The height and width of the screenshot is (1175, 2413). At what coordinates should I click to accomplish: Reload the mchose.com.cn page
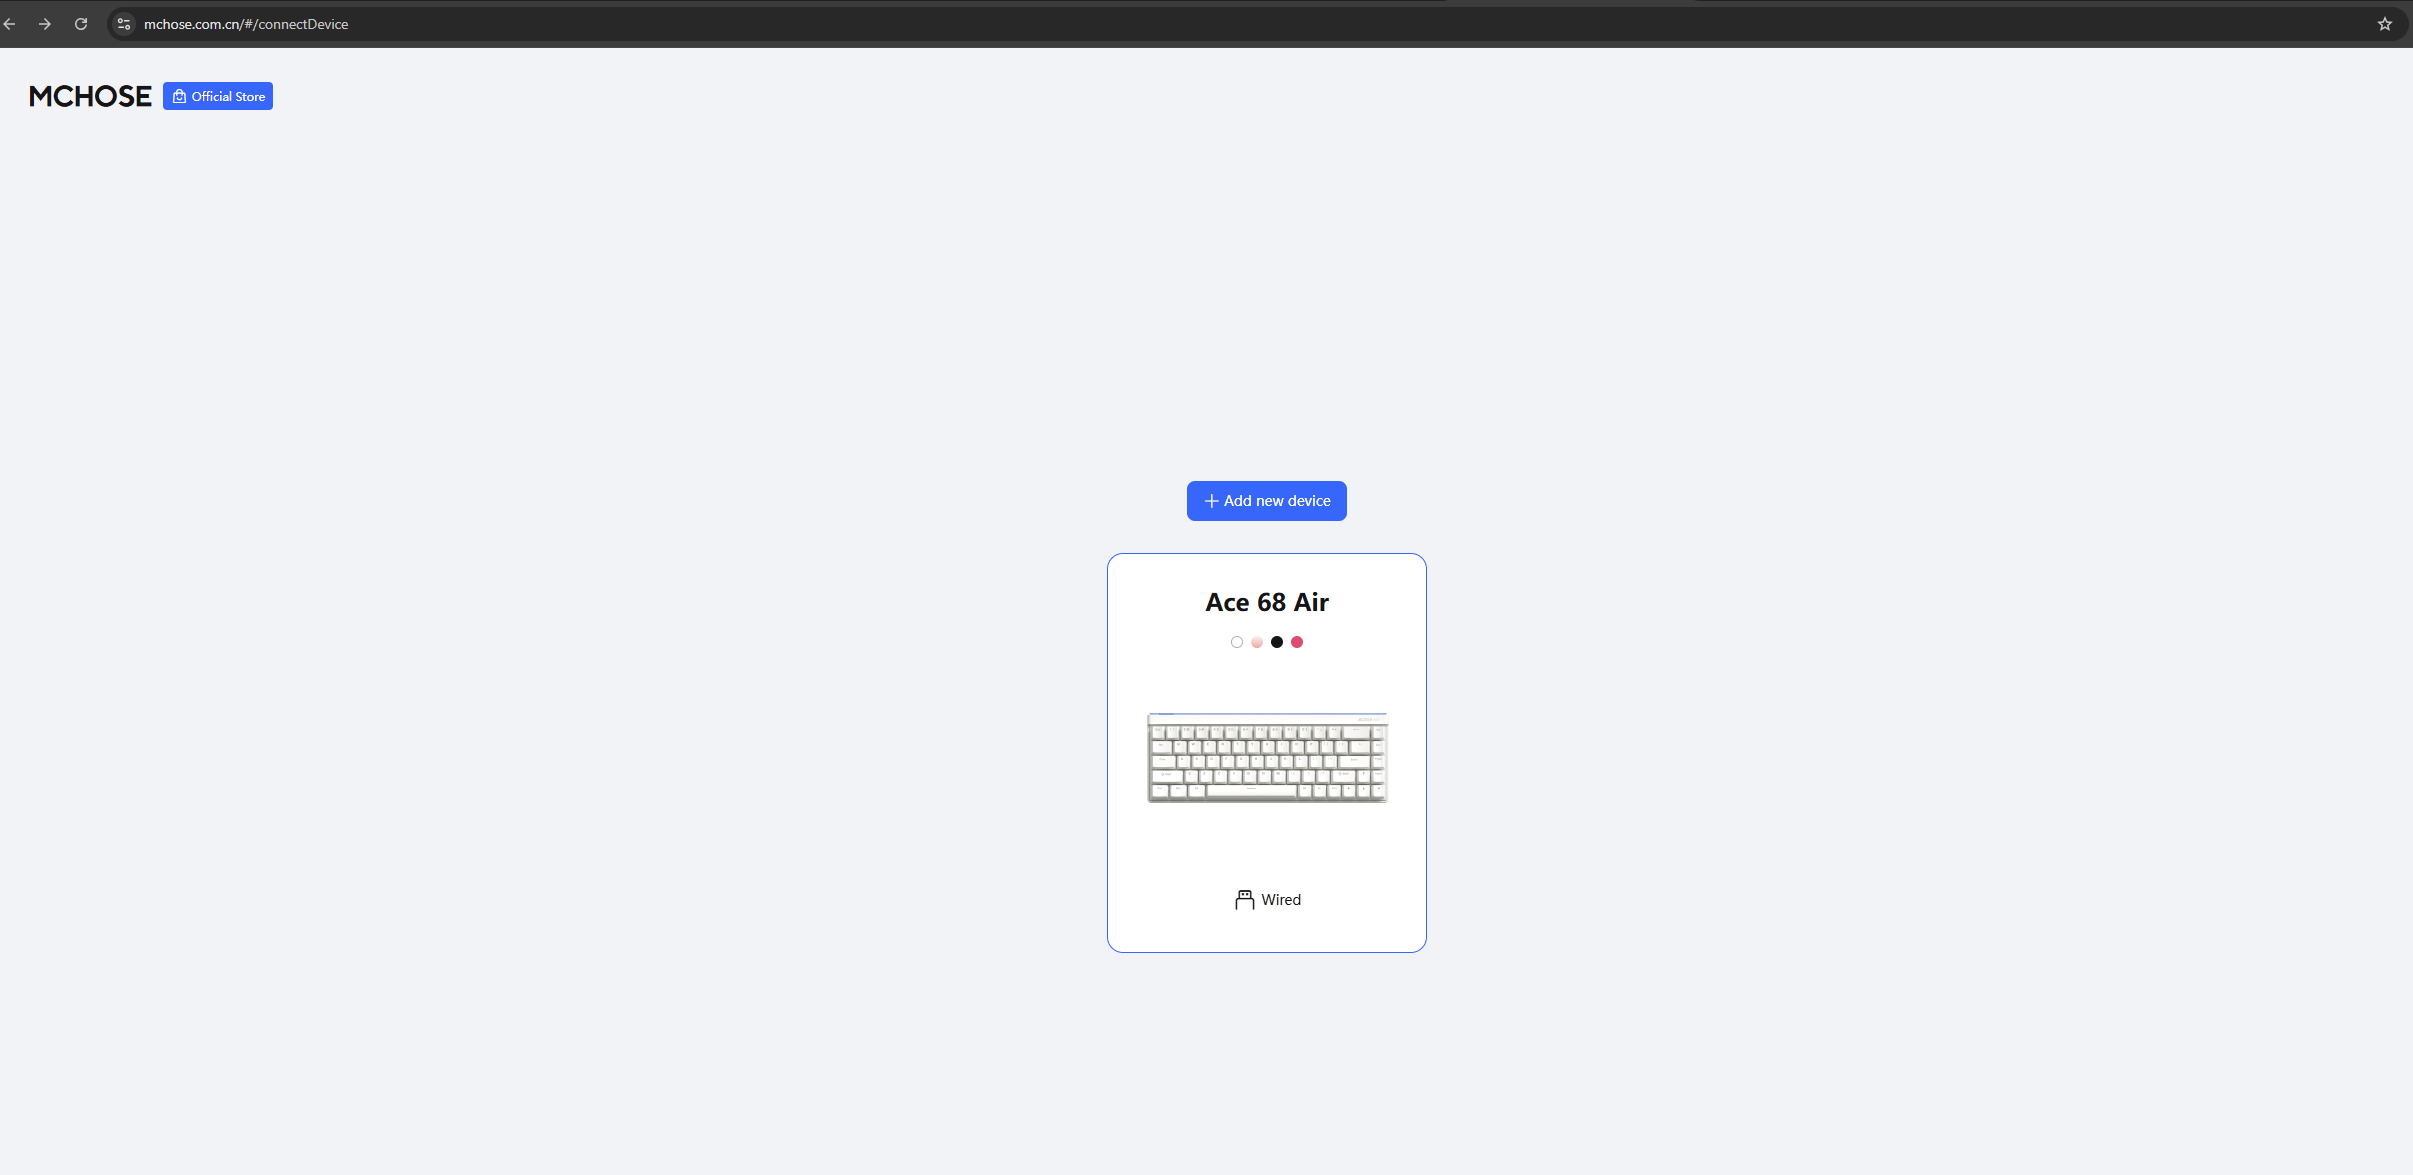(81, 24)
